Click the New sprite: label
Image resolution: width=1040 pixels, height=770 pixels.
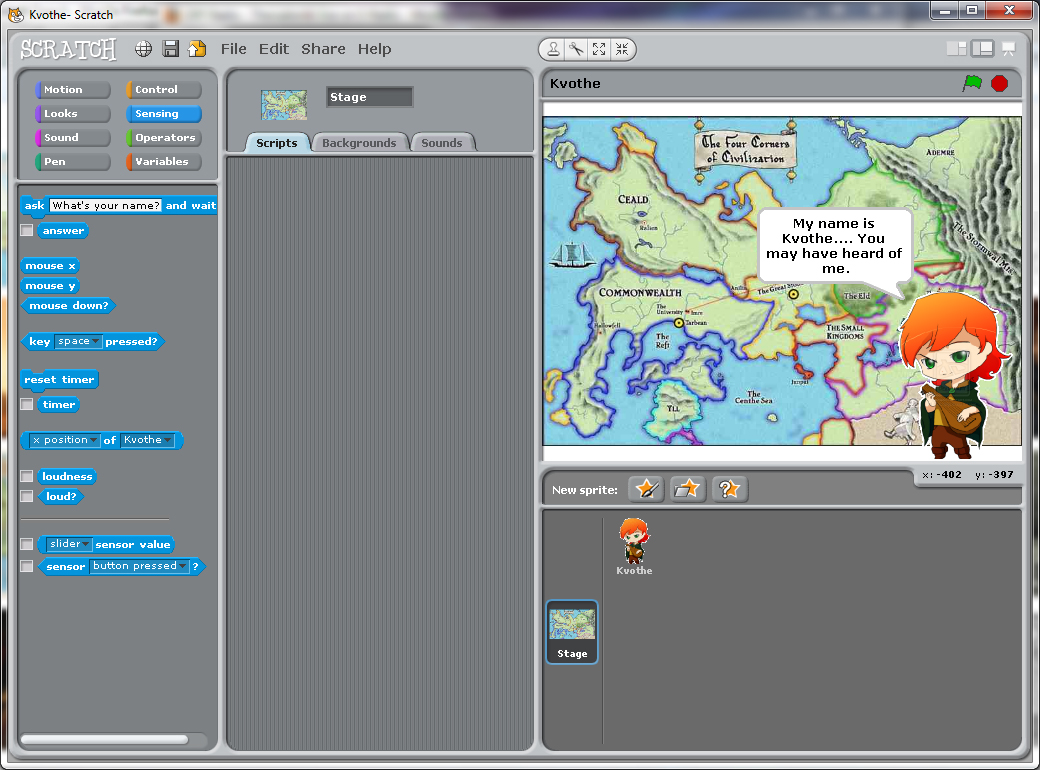click(584, 490)
